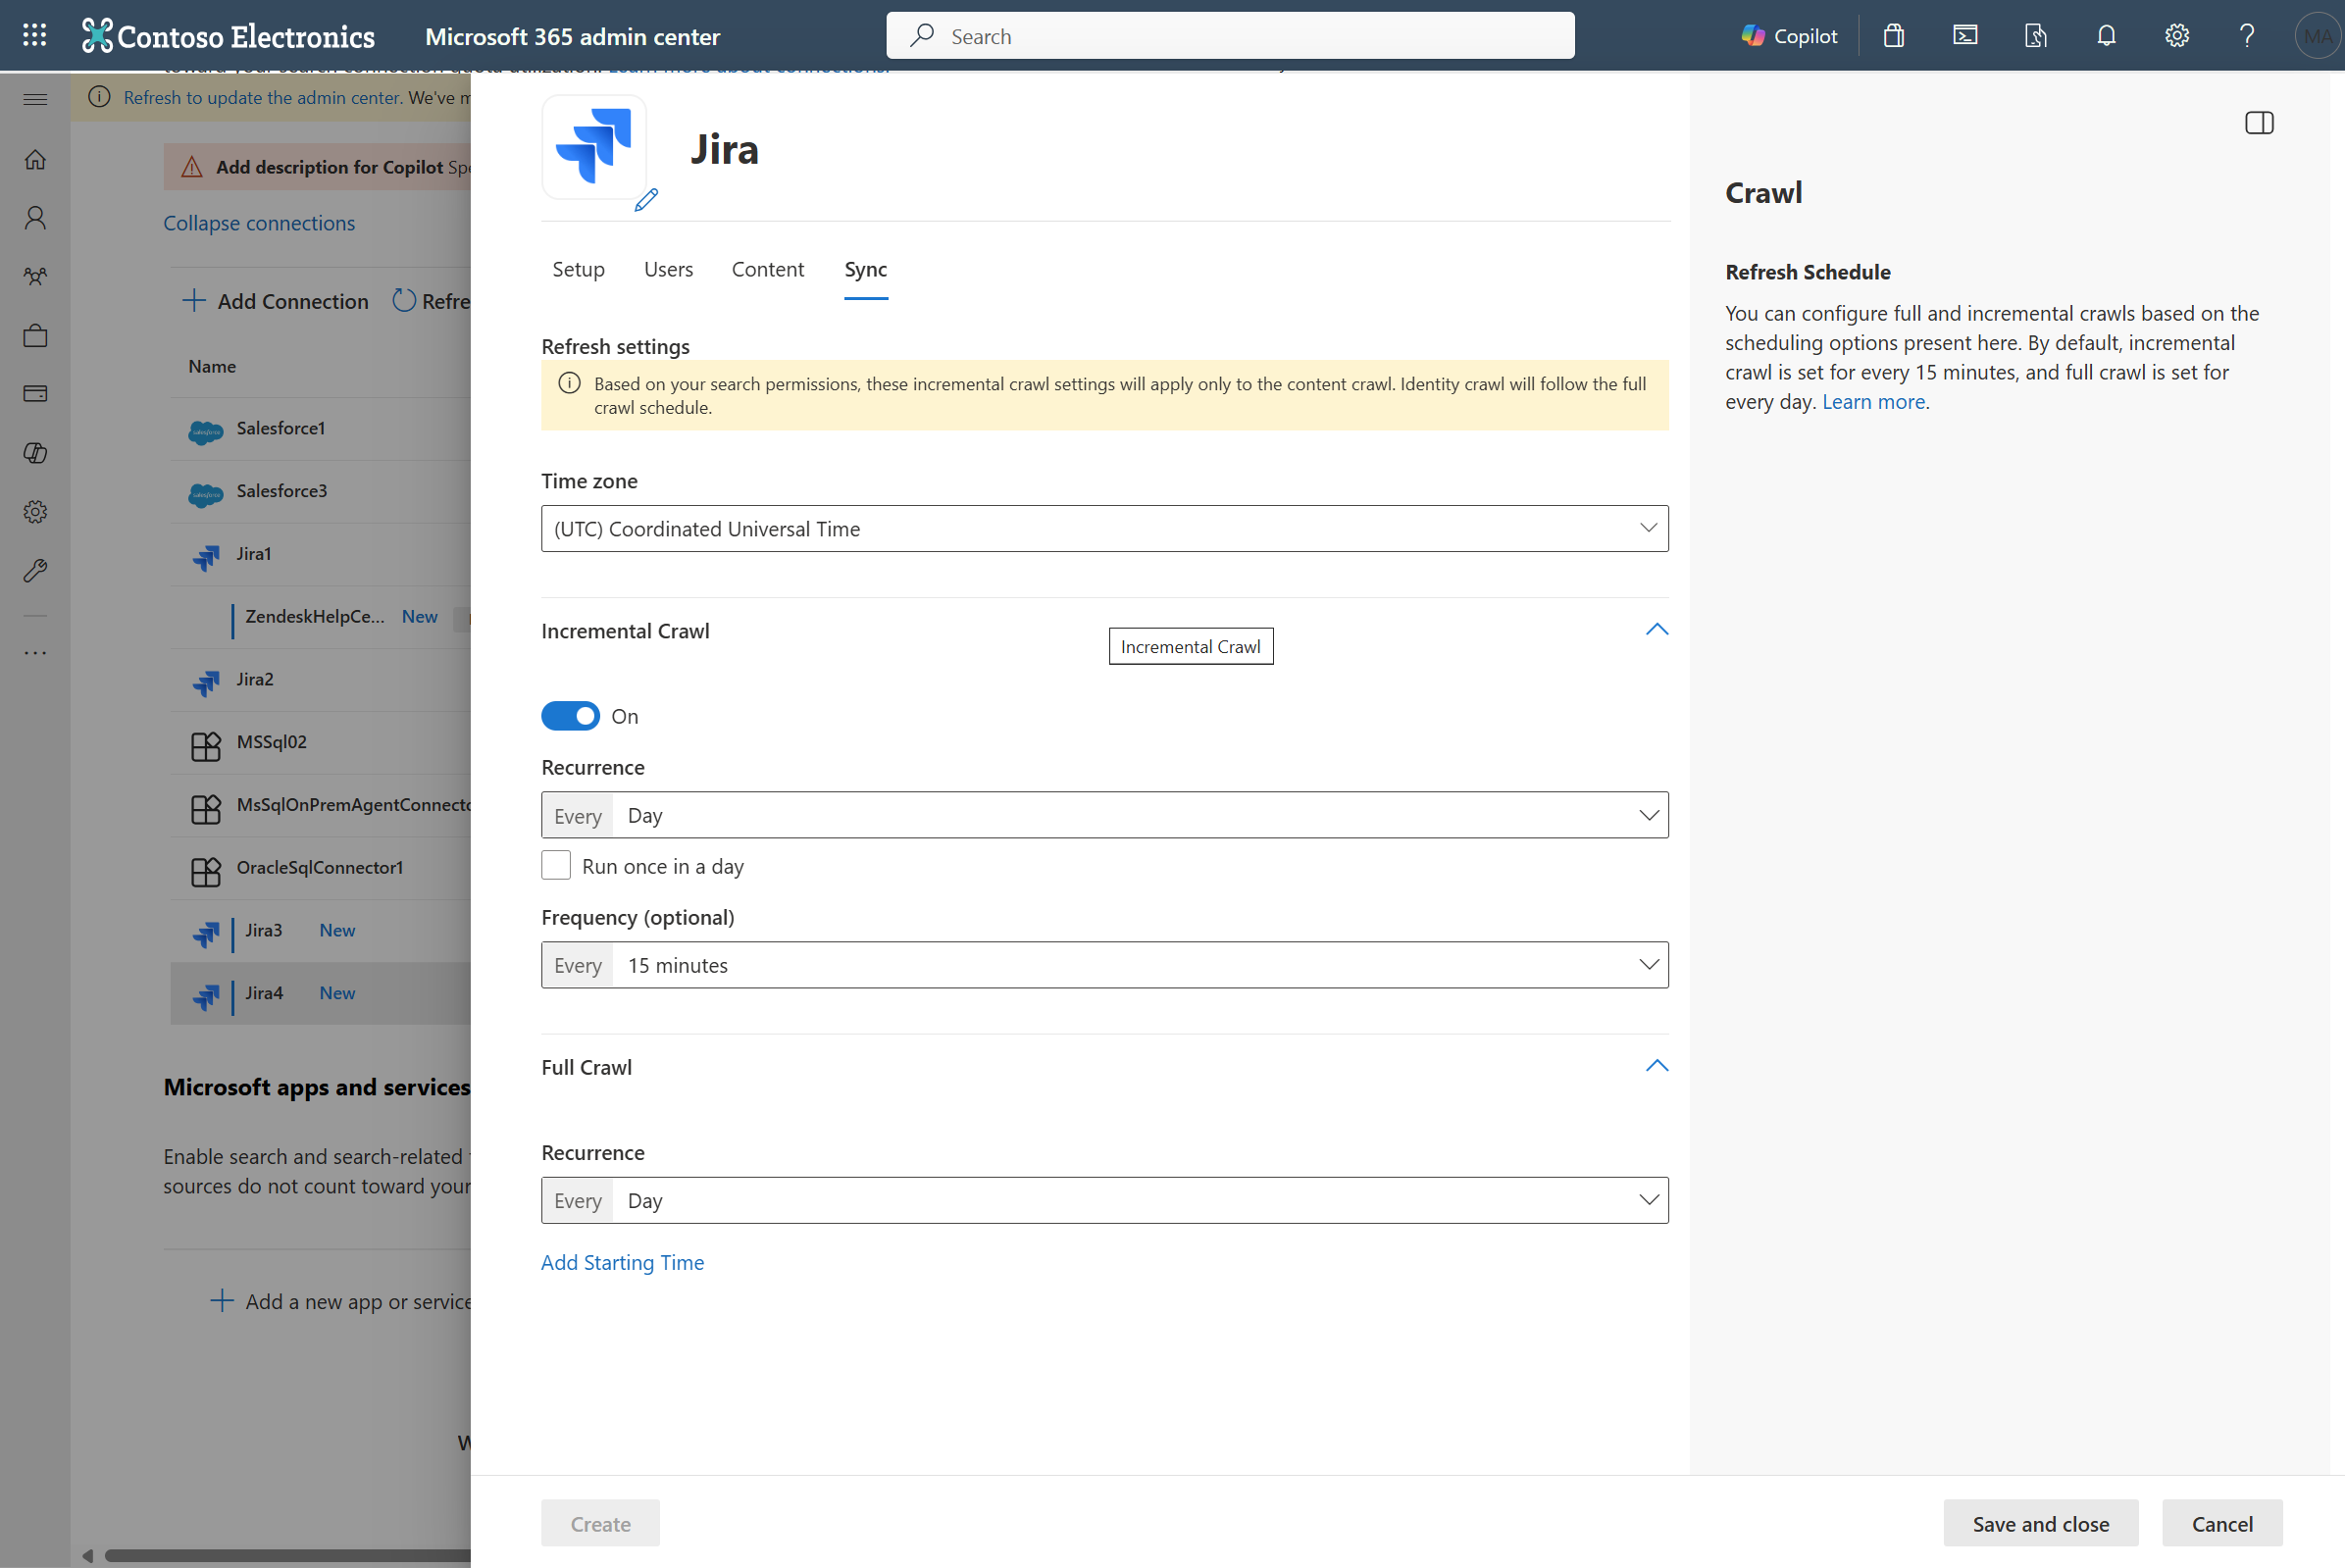Click Collapse connections link

tap(259, 223)
